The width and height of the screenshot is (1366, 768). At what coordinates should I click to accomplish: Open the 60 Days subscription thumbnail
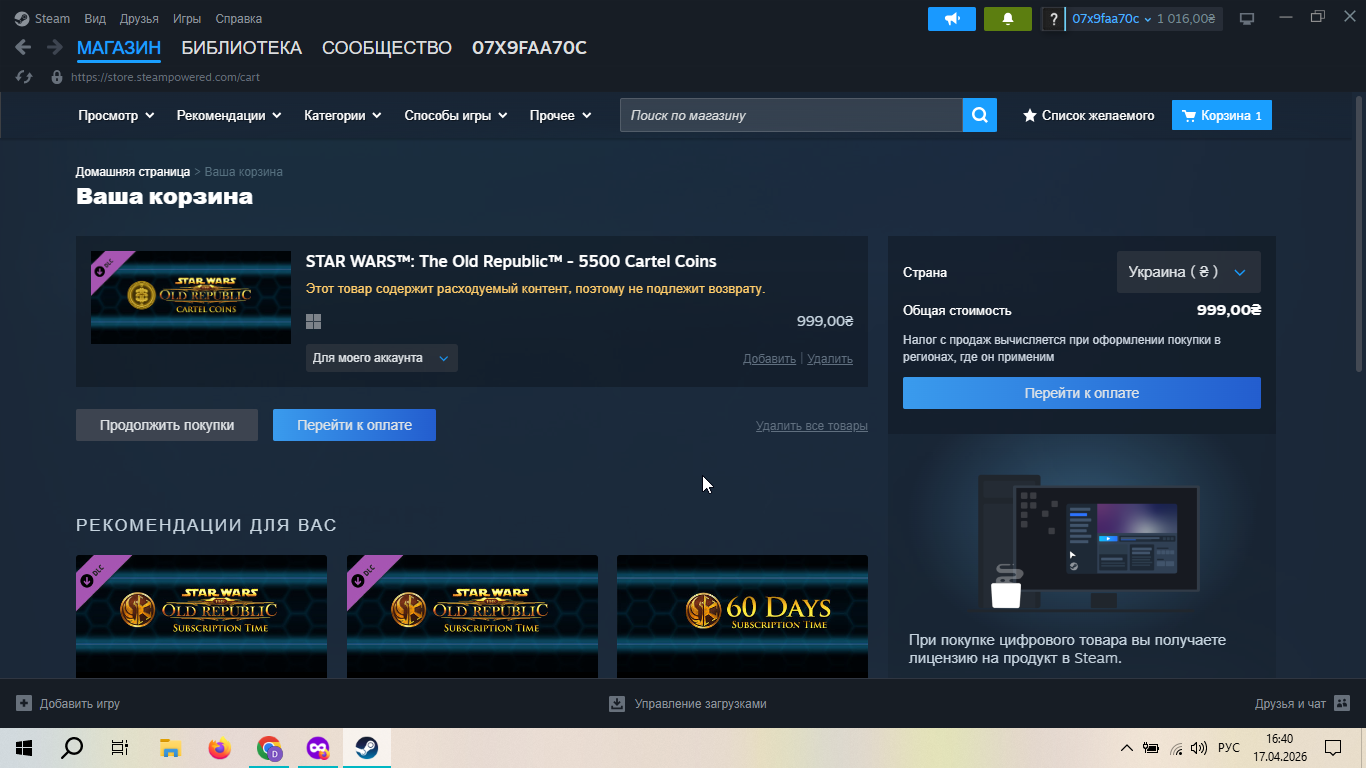tap(742, 617)
